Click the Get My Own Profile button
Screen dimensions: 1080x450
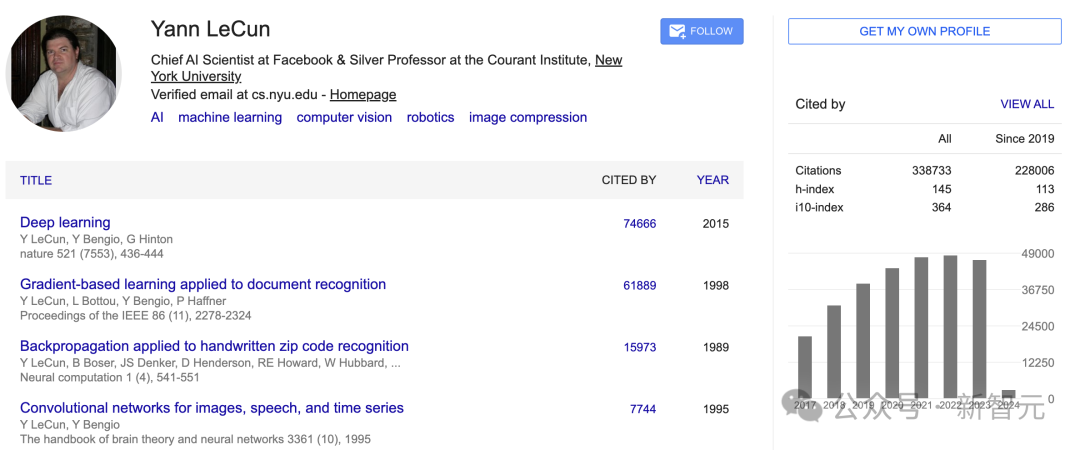pyautogui.click(x=924, y=31)
